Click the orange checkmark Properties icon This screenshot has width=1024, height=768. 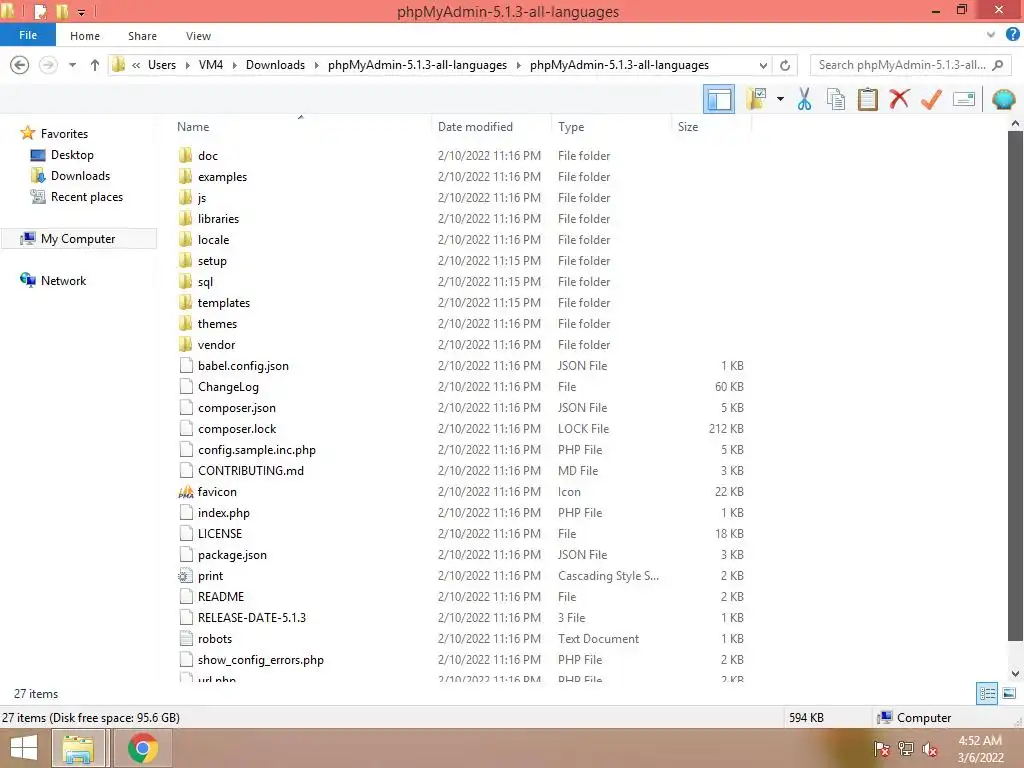[x=931, y=99]
